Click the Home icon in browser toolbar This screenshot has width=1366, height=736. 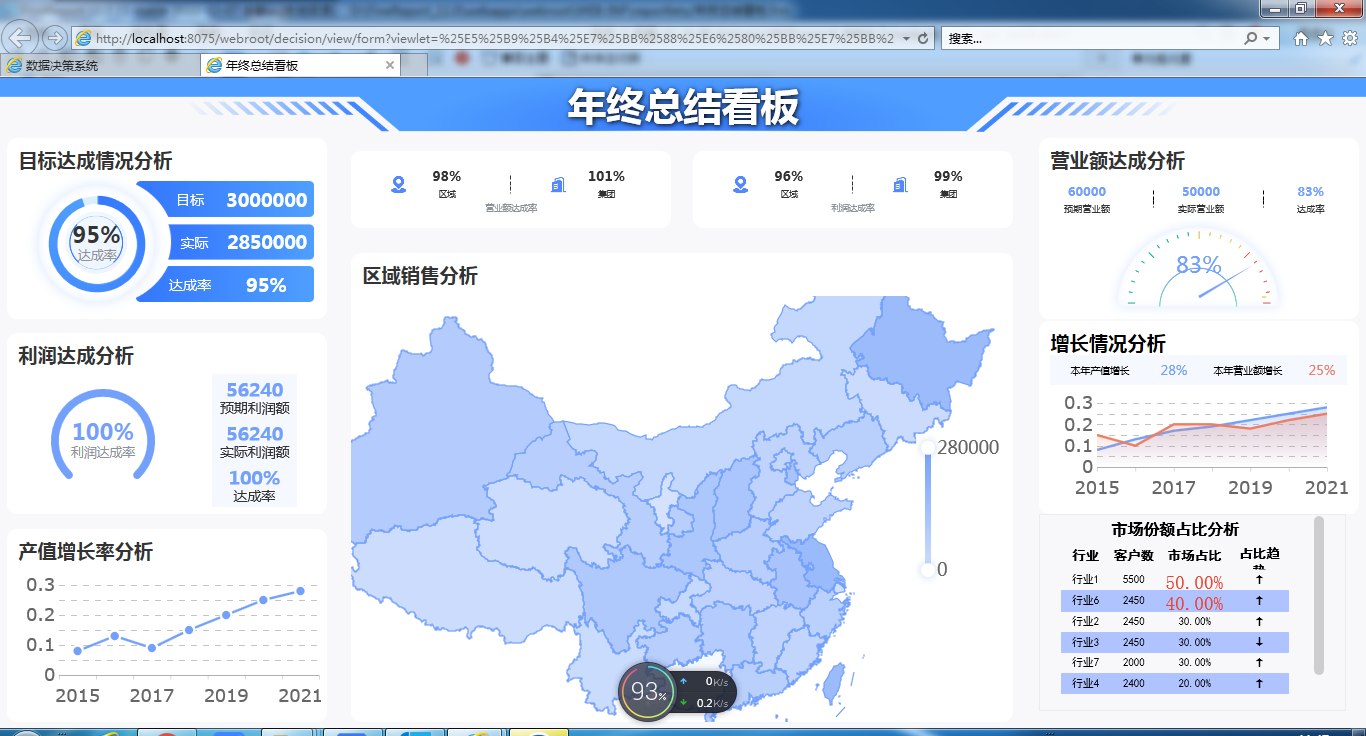(x=1301, y=39)
